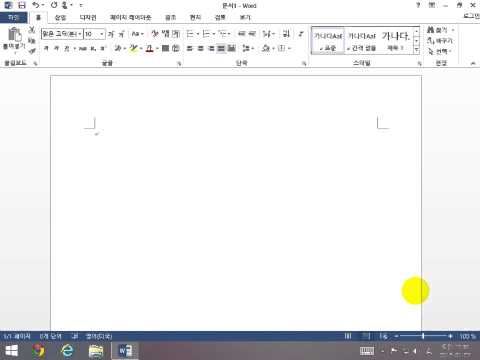
Task: Select the No Spacing style
Action: 362,41
